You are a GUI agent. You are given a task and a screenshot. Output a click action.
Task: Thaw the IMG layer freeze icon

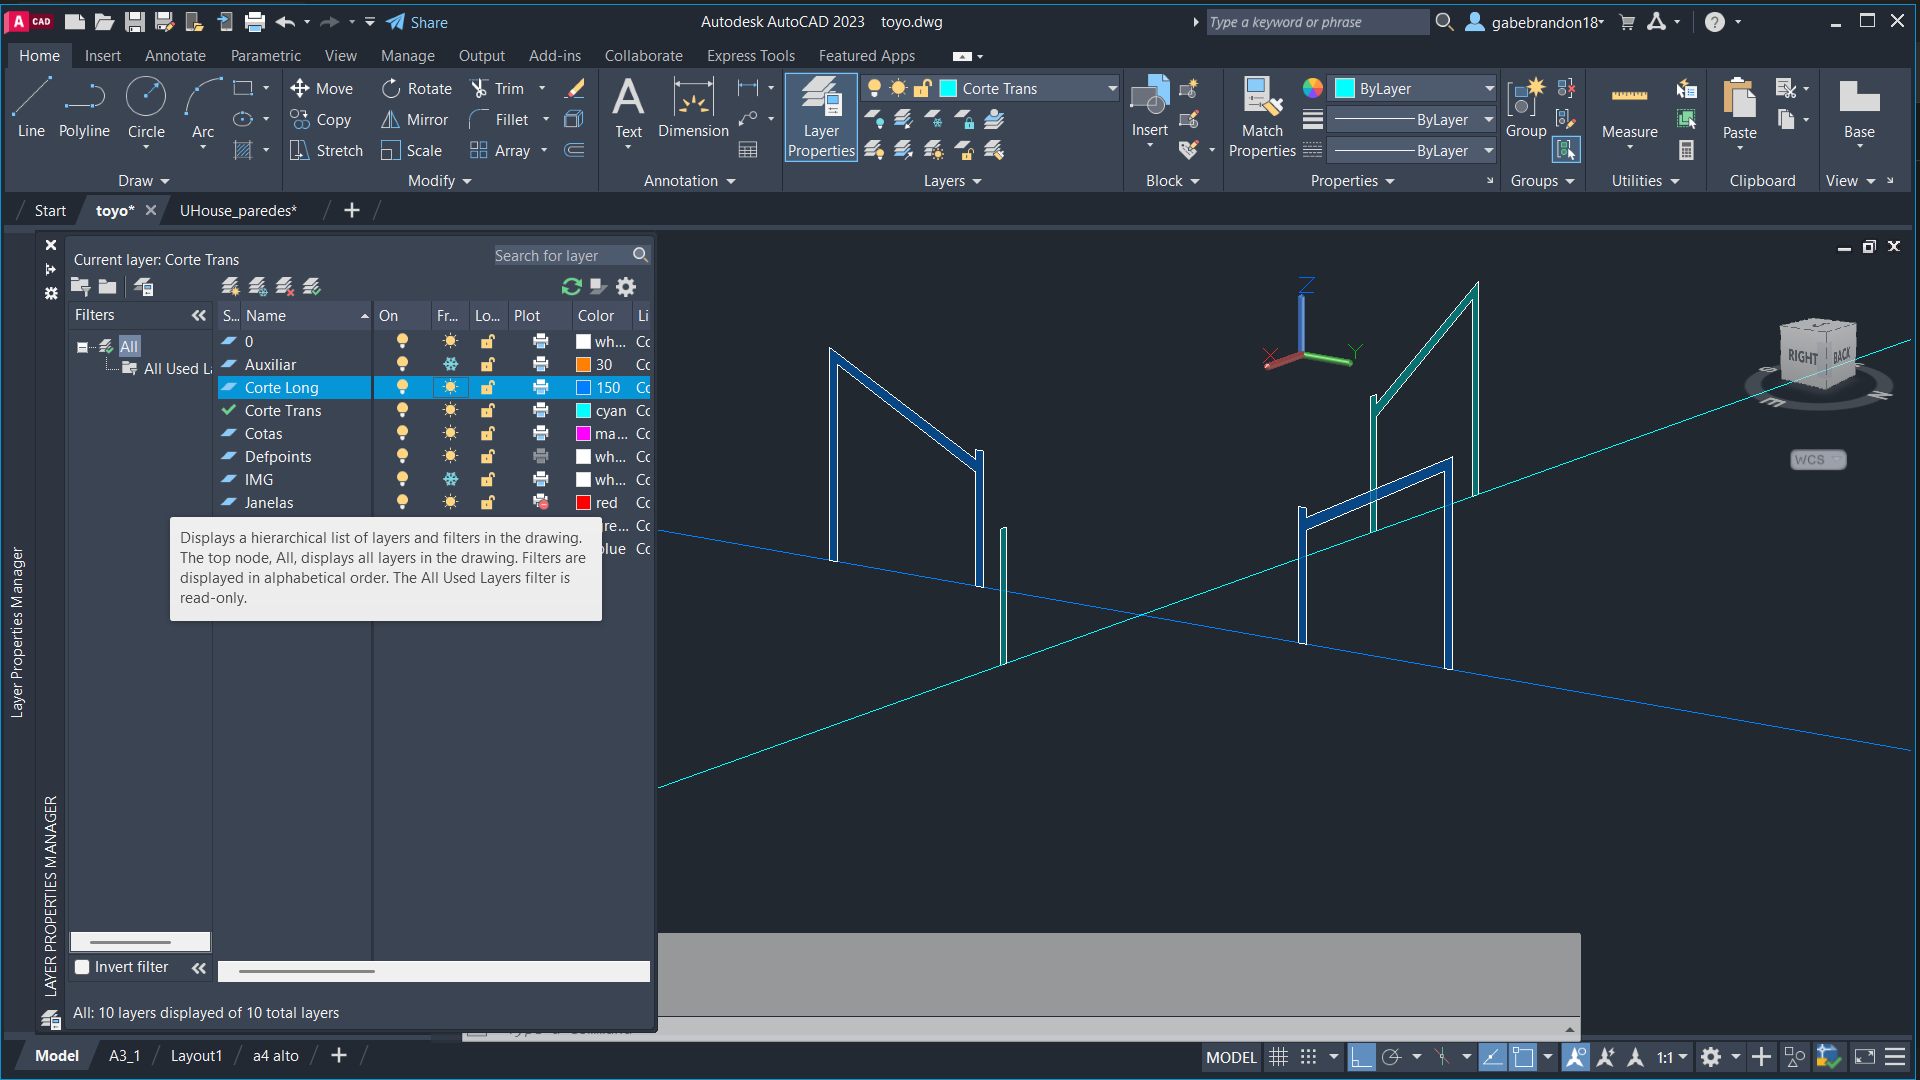(451, 480)
